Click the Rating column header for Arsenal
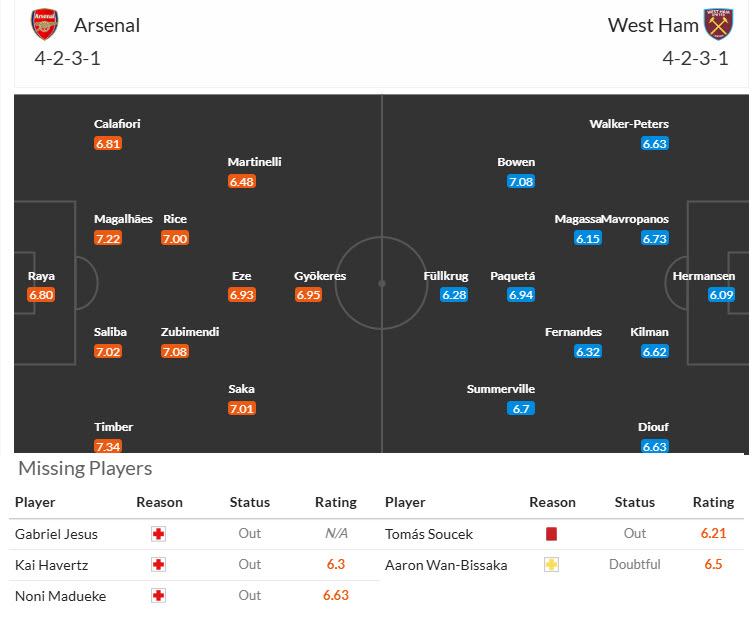Image resolution: width=749 pixels, height=621 pixels. (335, 502)
